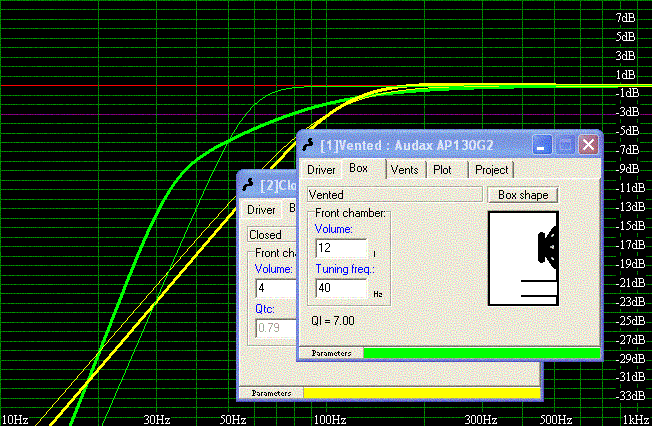Click the blue Volume label in Vented window
652x426 pixels.
[x=333, y=229]
